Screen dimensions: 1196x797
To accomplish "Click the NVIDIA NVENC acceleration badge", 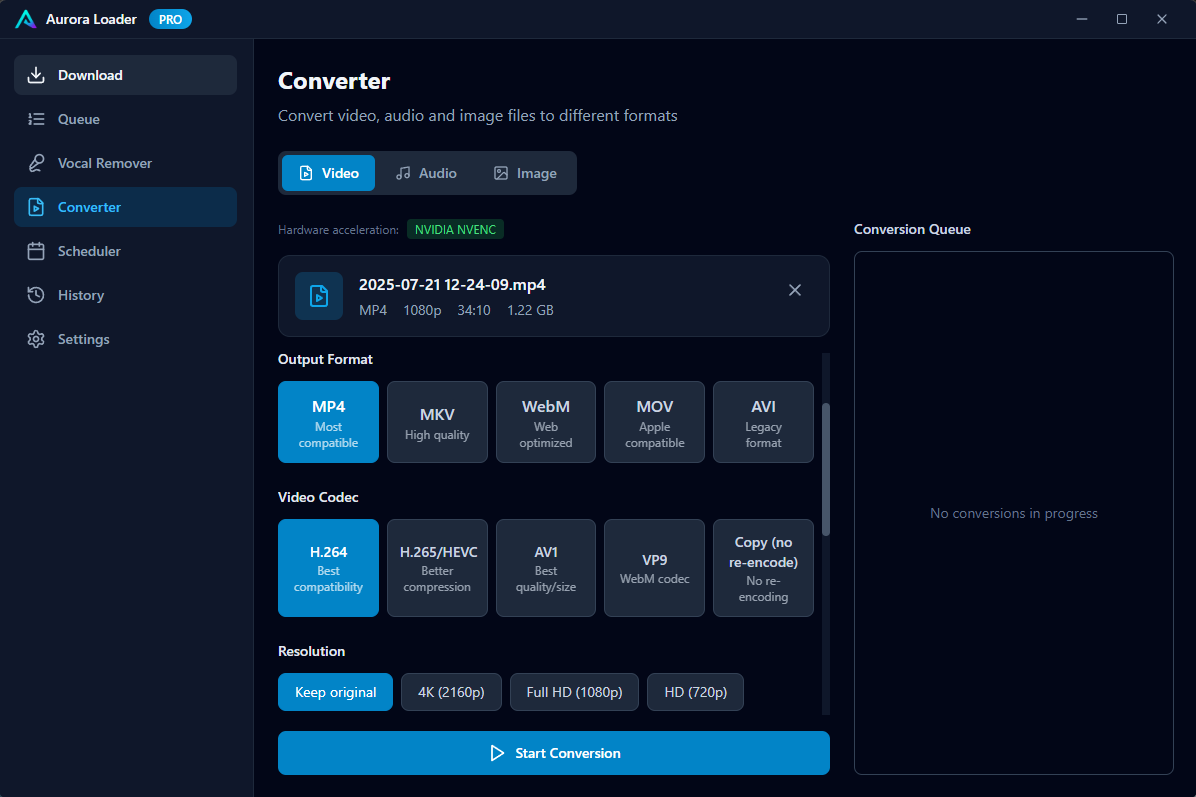I will (455, 229).
